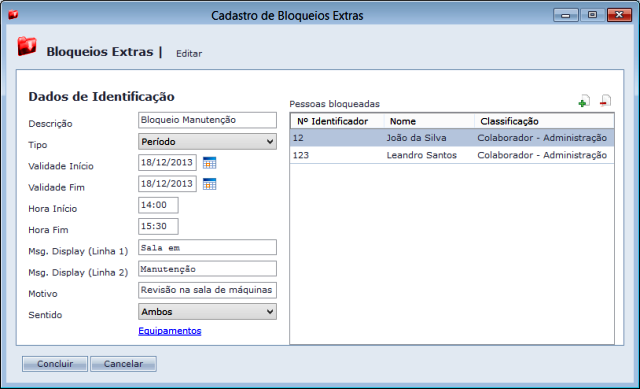
Task: Click Classificação cell of Leandro Santos
Action: pyautogui.click(x=542, y=155)
